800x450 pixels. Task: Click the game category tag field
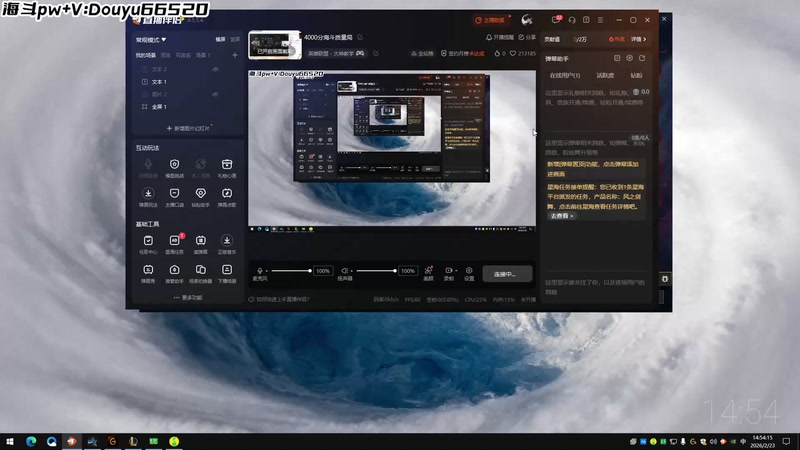336,53
